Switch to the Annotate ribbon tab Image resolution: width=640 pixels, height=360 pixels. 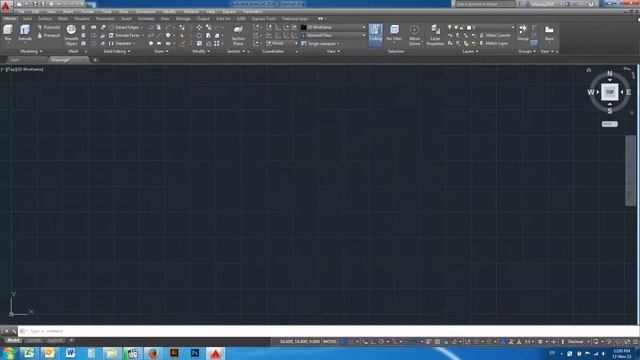tap(146, 19)
